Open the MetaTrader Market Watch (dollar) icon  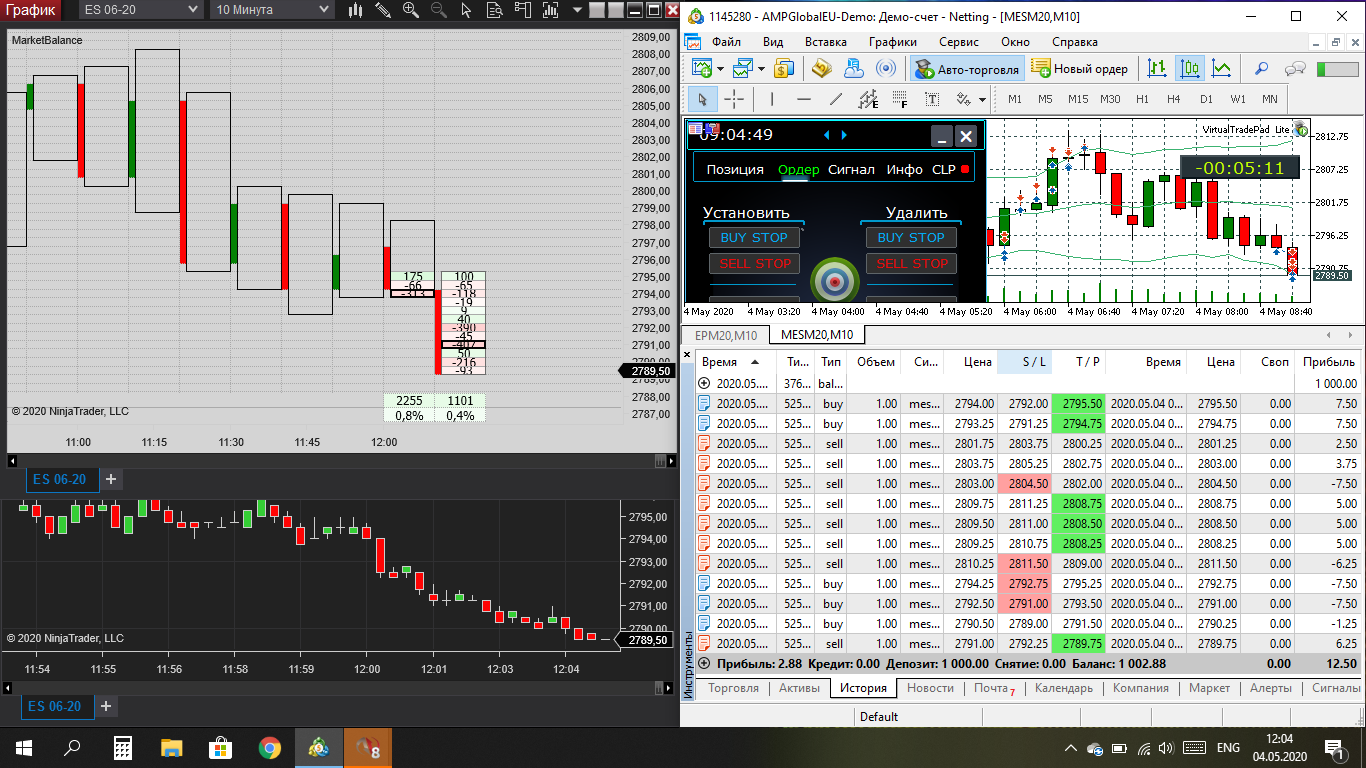point(784,68)
